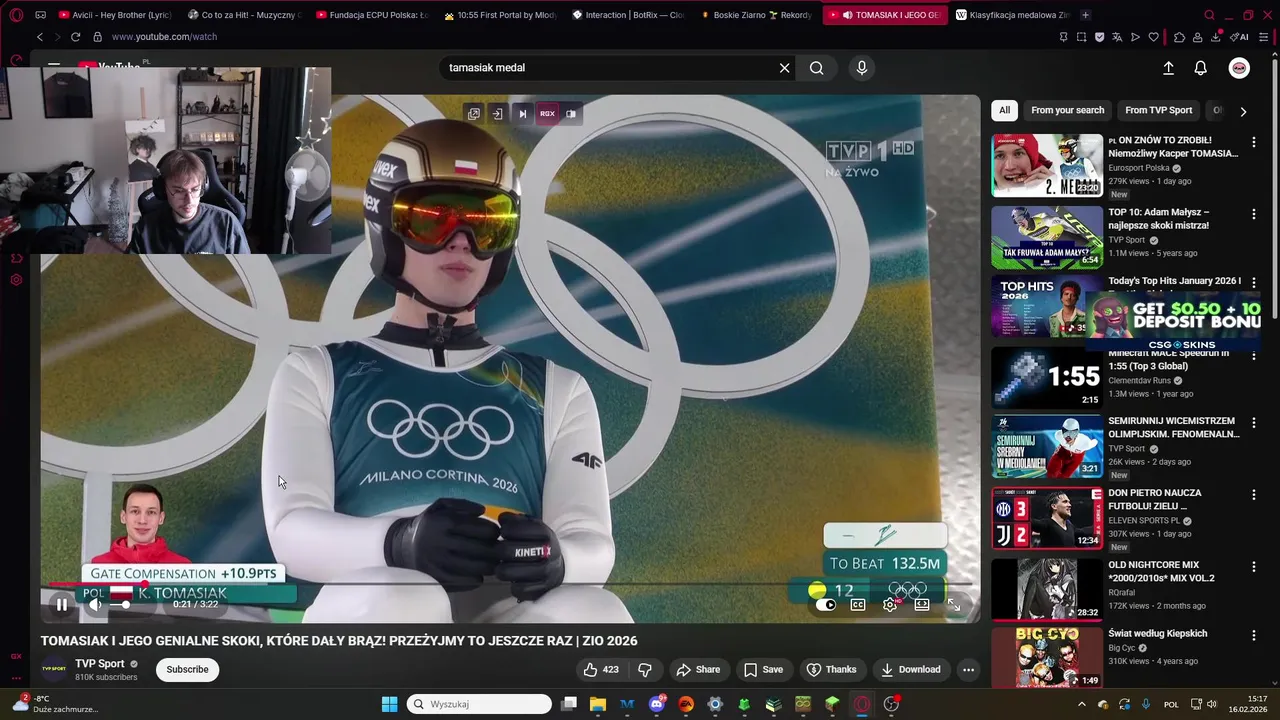Screen dimensions: 1280x720
Task: Click the next-track icon in video overlay toolbar
Action: (522, 114)
